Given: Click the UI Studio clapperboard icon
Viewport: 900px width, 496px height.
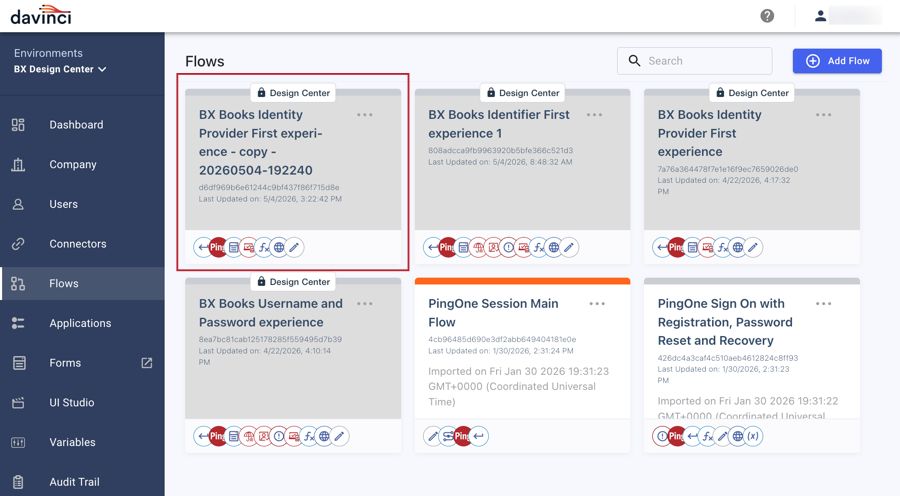Looking at the screenshot, I should point(18,403).
